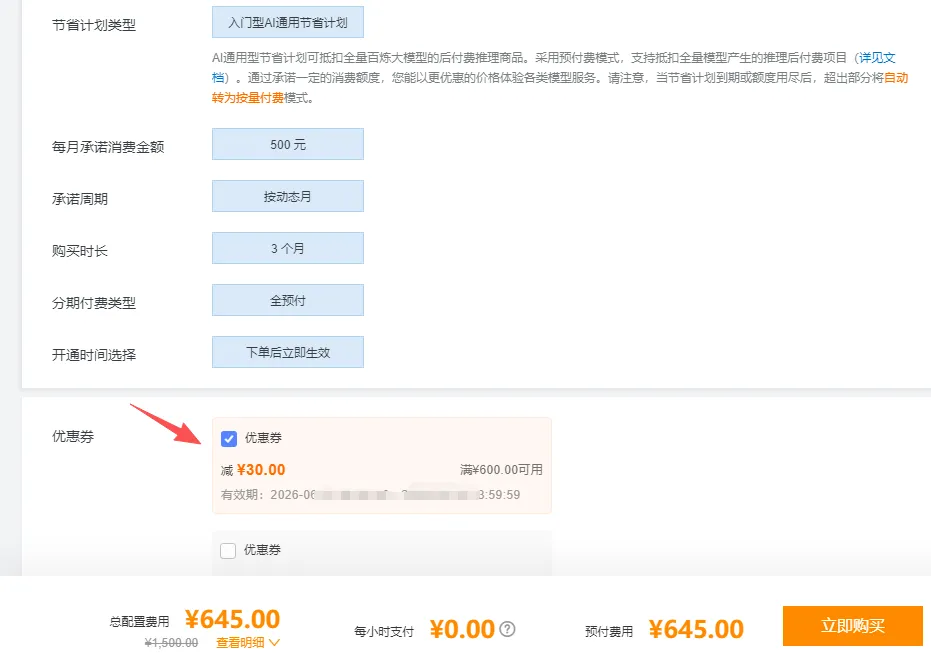Click the 节省计划类型 label
The image size is (931, 653).
click(x=94, y=25)
